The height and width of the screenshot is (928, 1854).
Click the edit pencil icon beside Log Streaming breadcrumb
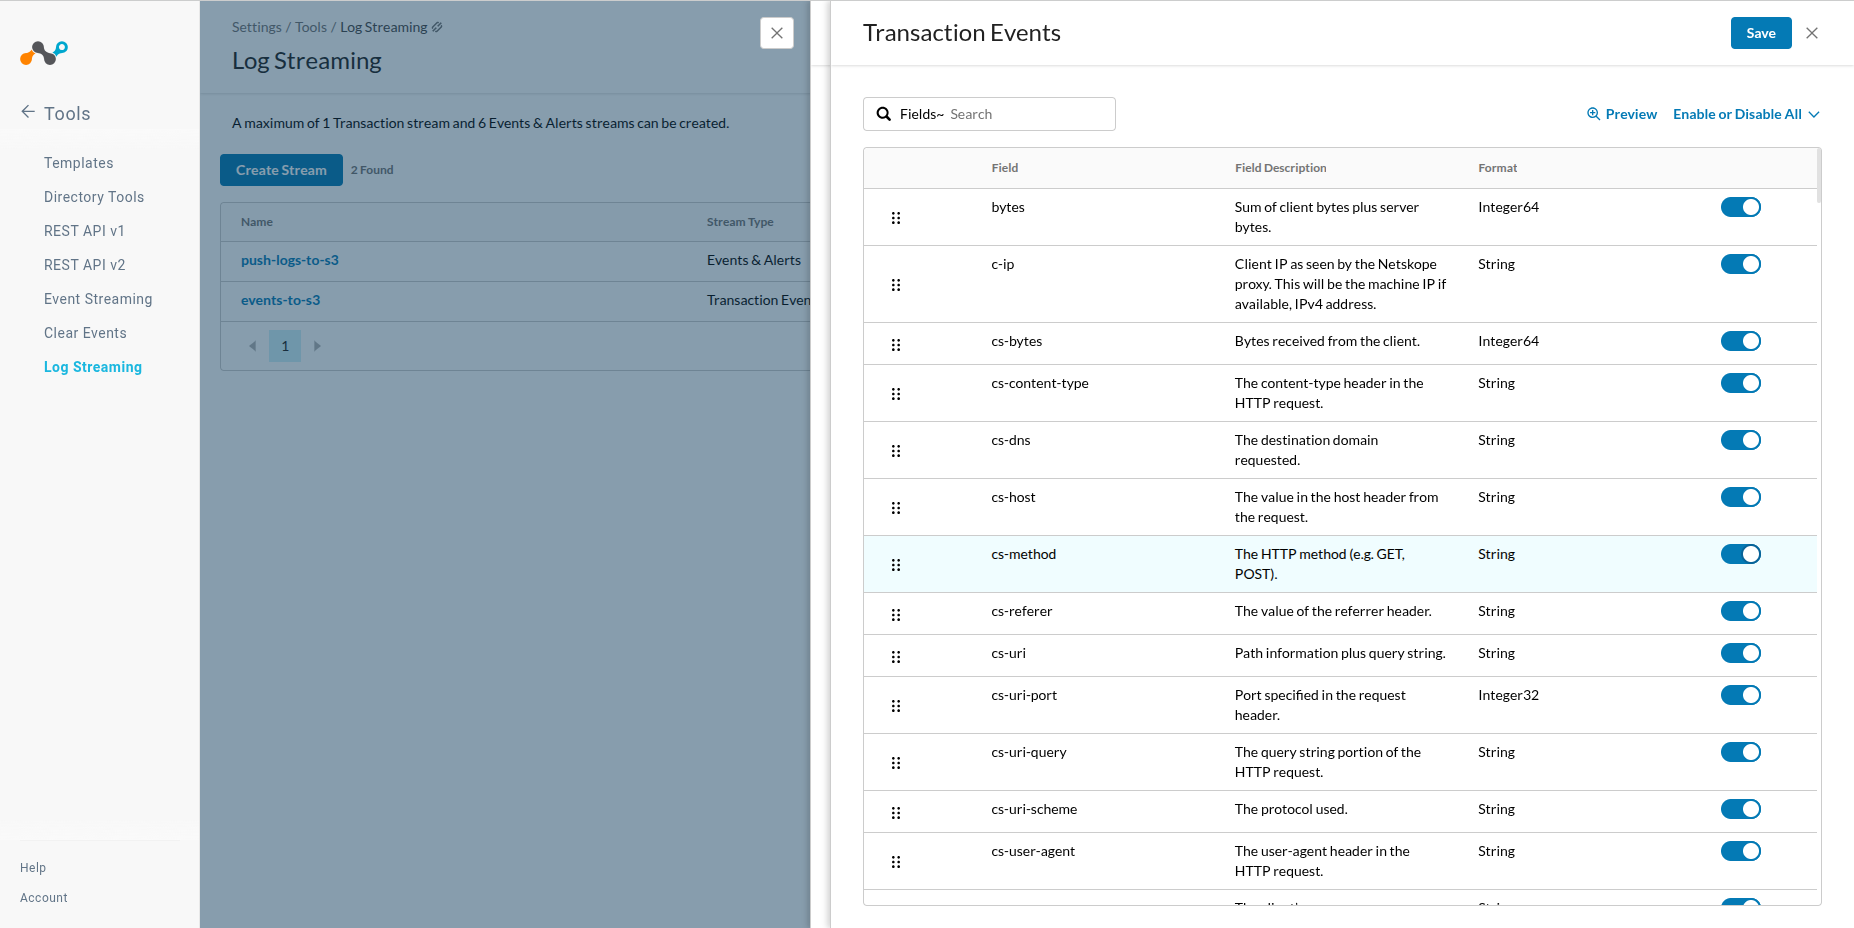coord(437,27)
